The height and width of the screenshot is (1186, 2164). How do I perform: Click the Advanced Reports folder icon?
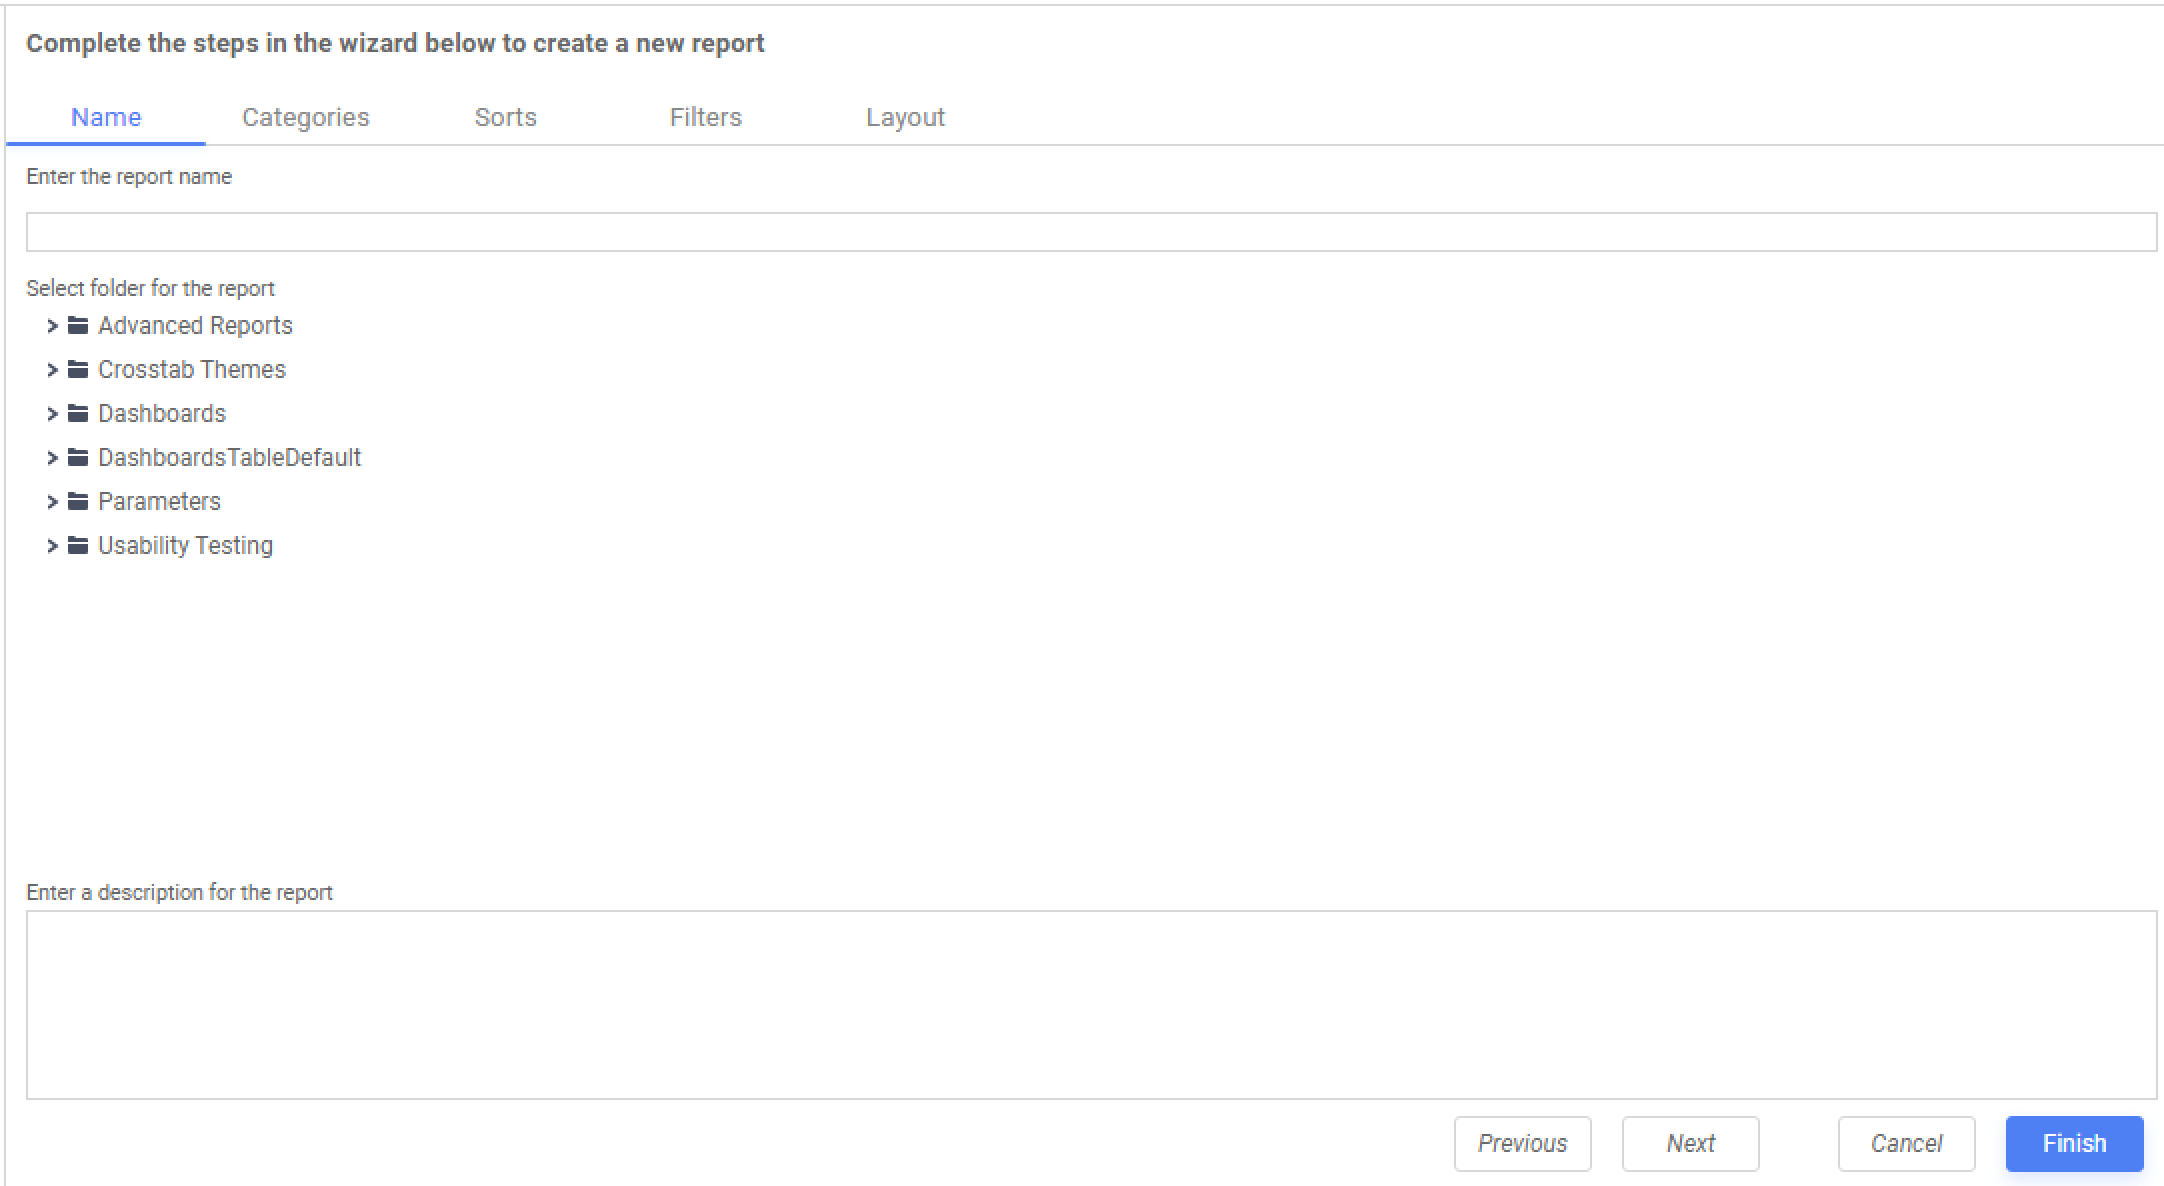point(78,325)
